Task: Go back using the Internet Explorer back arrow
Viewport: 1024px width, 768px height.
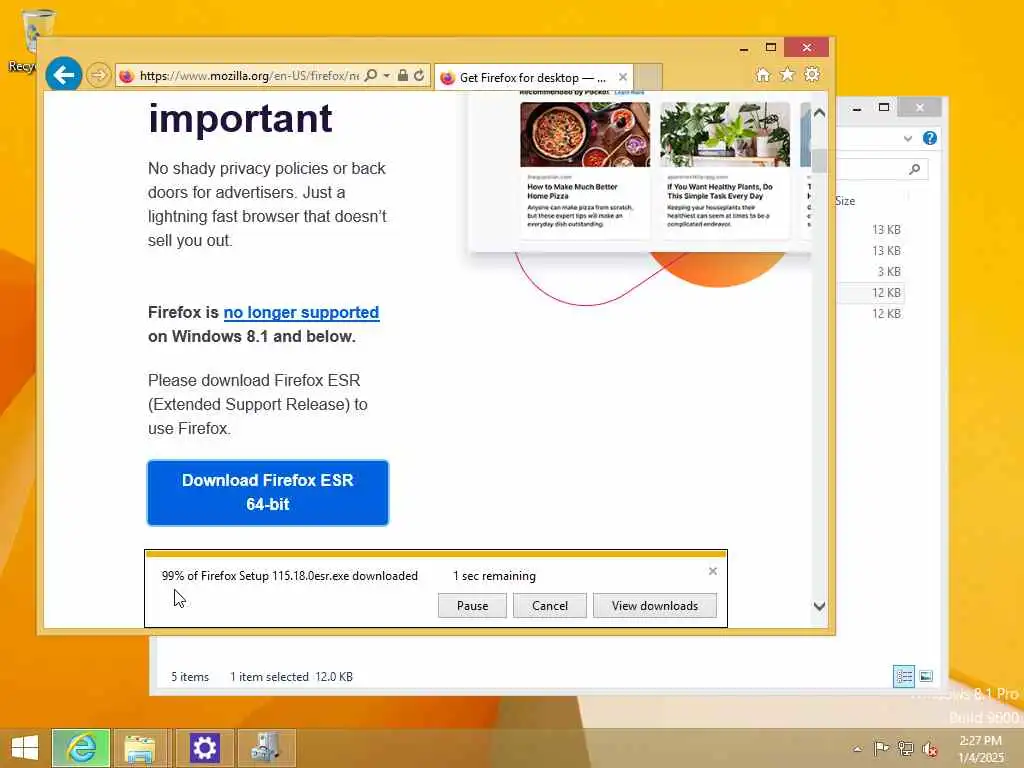Action: point(63,74)
